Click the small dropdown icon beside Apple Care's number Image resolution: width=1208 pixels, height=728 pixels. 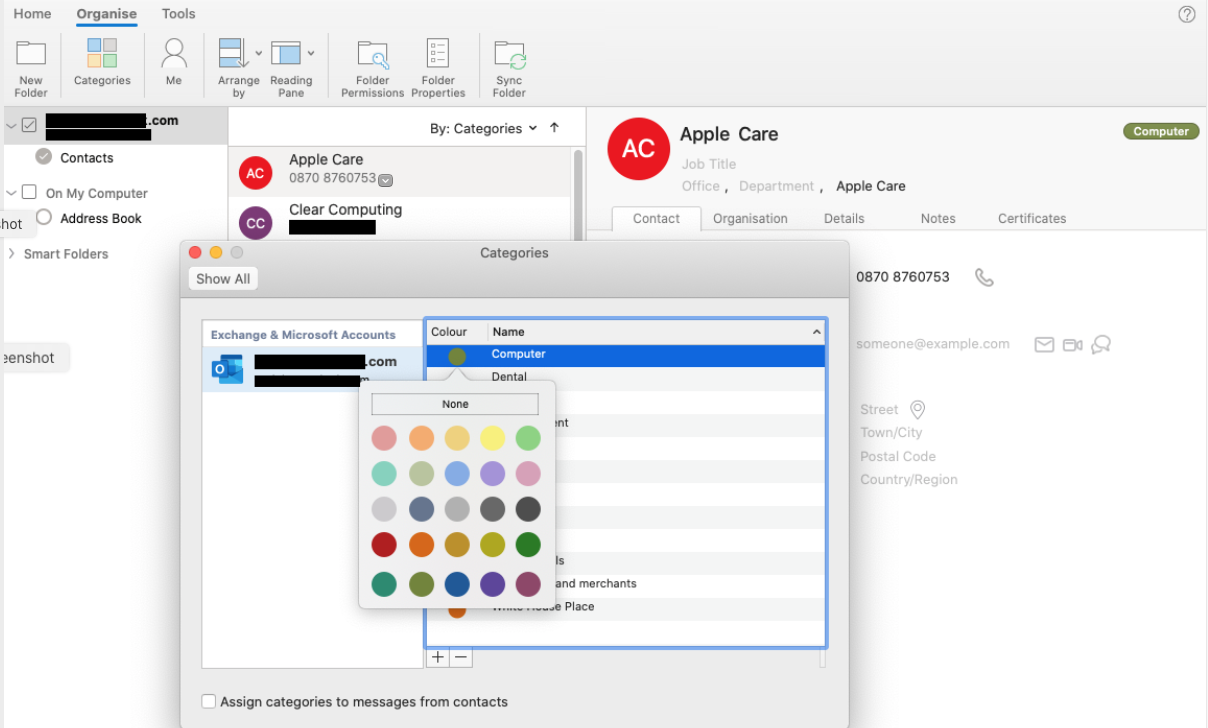385,180
